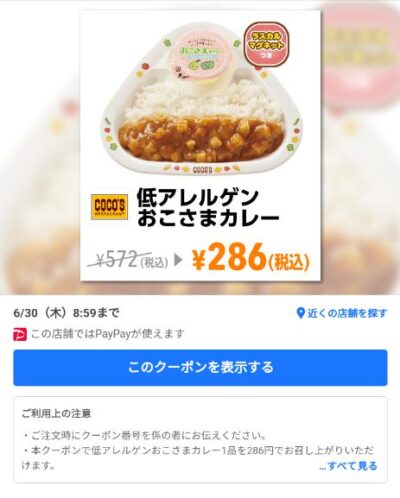Click the 低アレルゲンおこさまカレー title
Screen dimensions: 400x498
coord(208,208)
